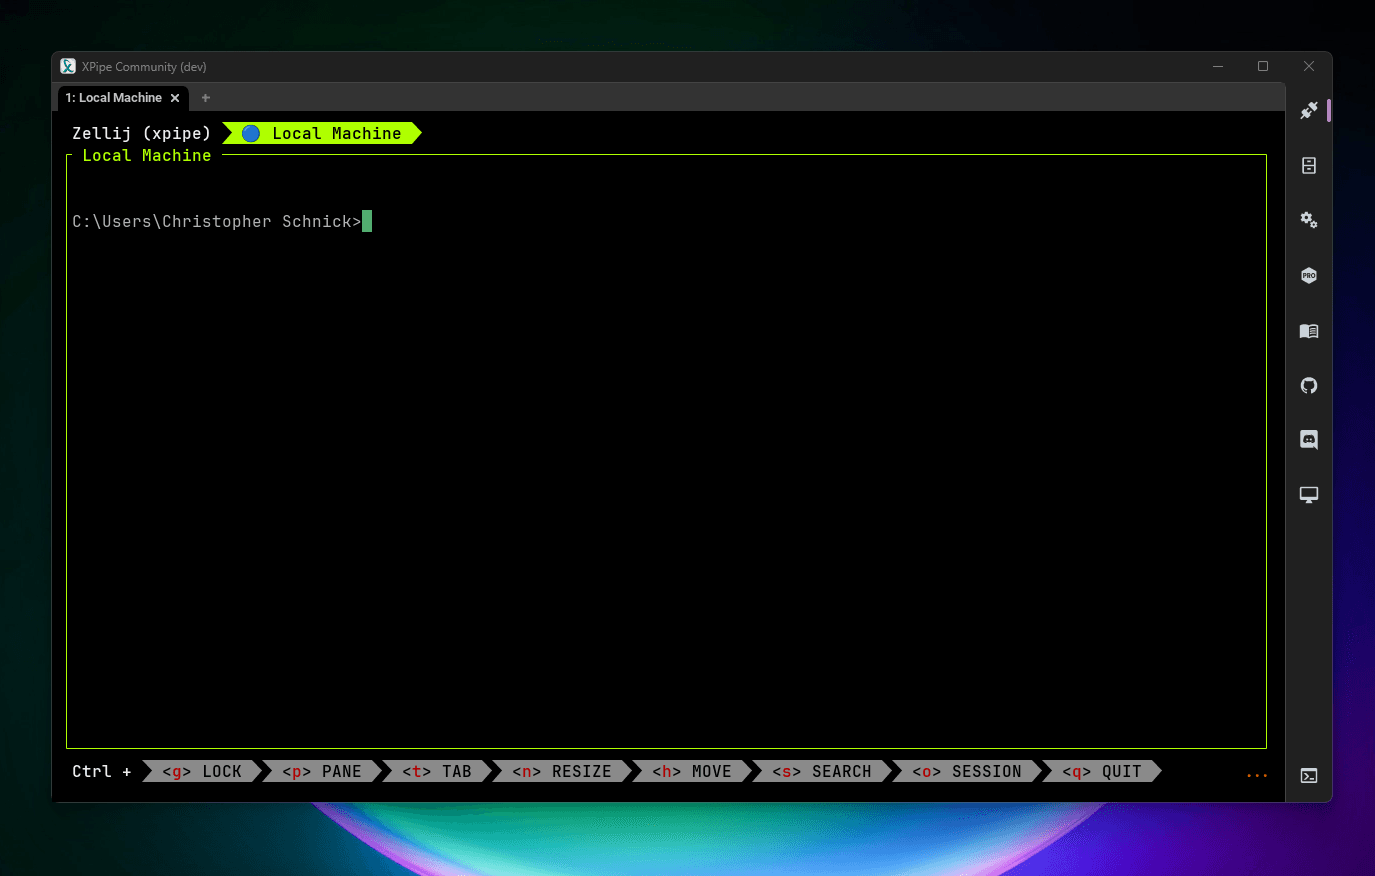Open the documentation book icon

point(1308,331)
